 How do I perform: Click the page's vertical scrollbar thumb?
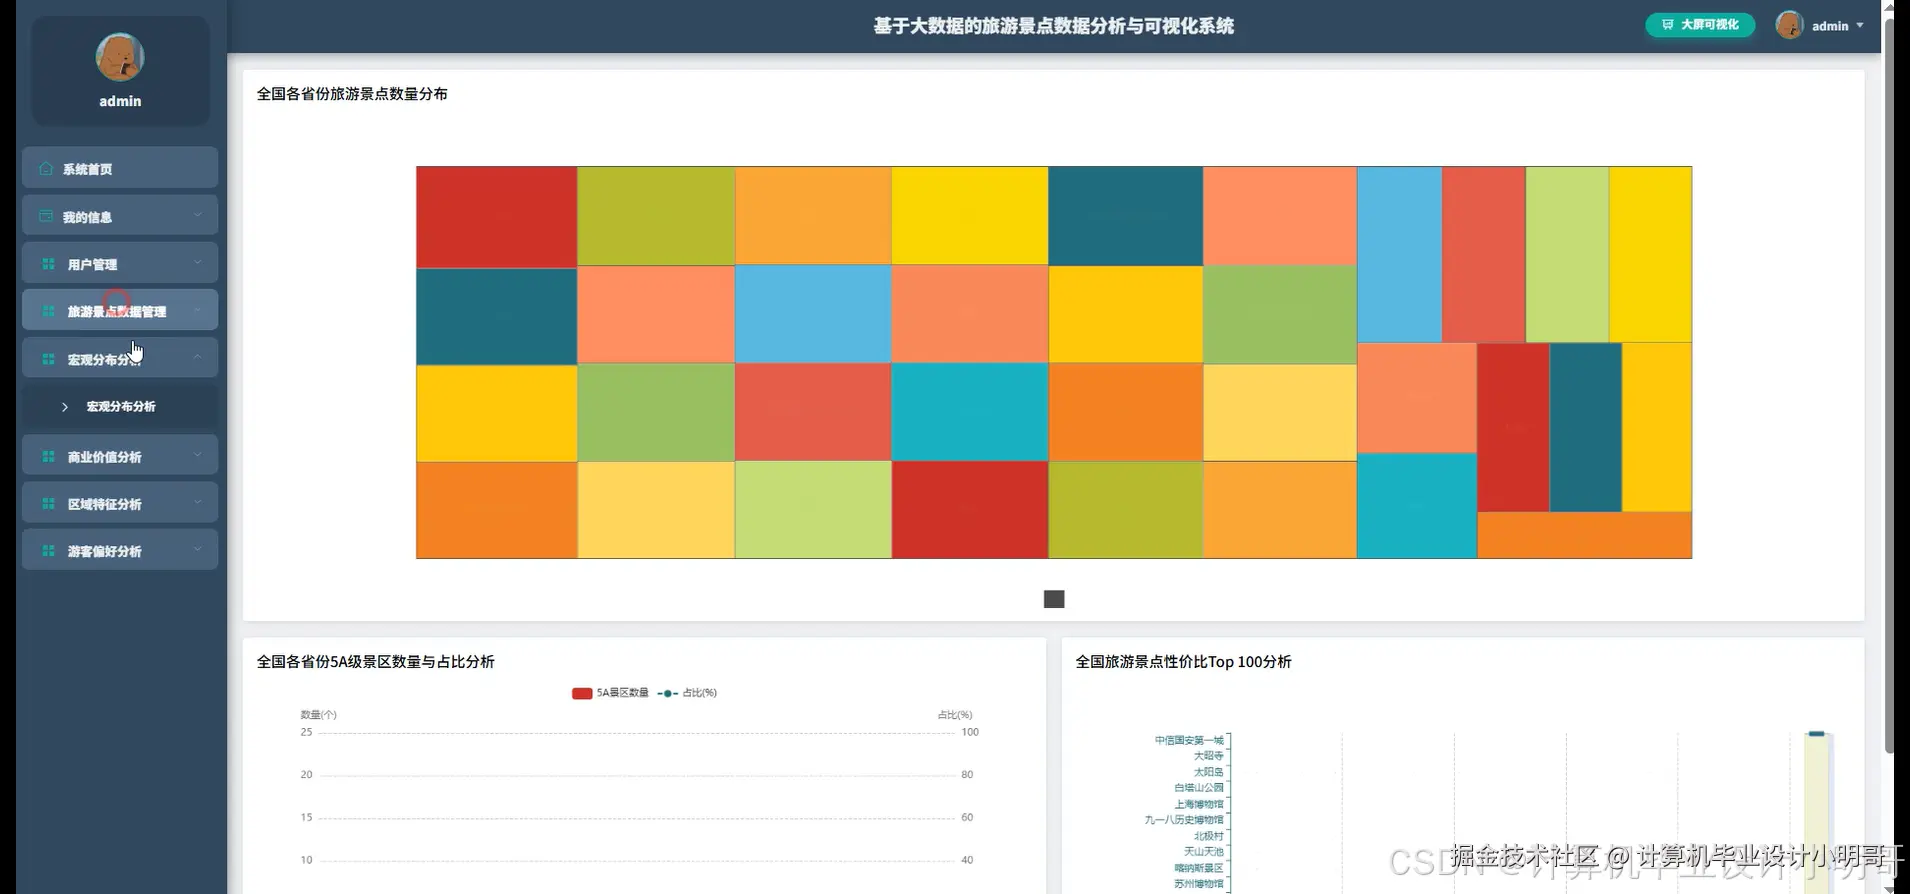pyautogui.click(x=1889, y=385)
